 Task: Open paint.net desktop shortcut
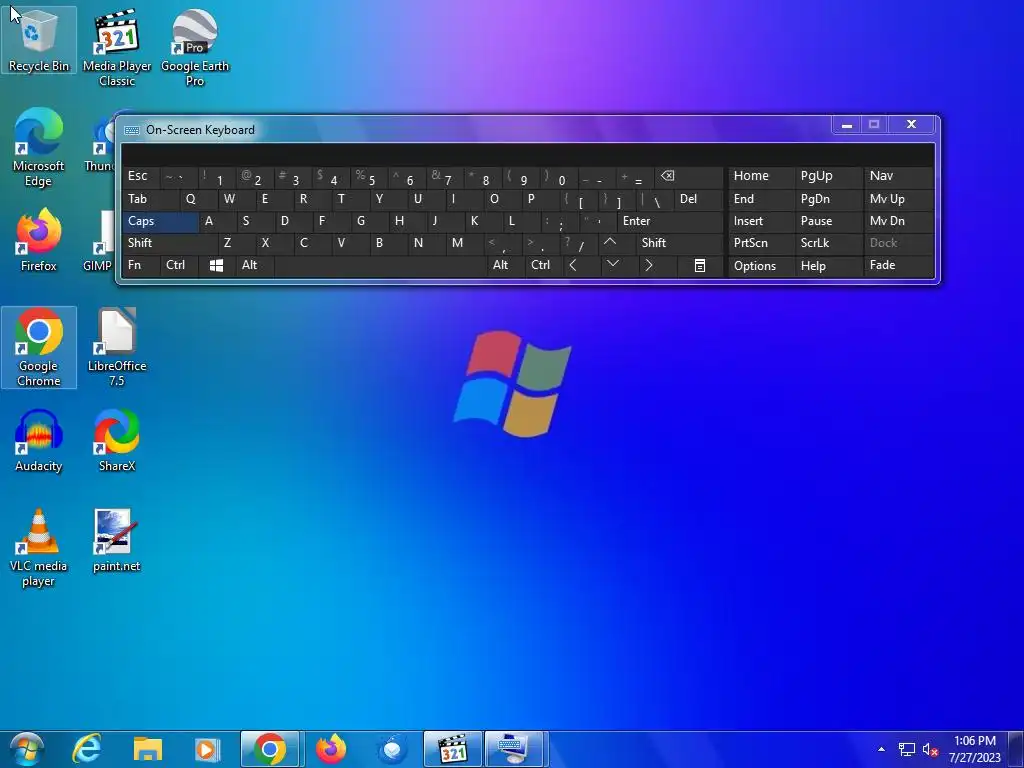click(x=117, y=541)
